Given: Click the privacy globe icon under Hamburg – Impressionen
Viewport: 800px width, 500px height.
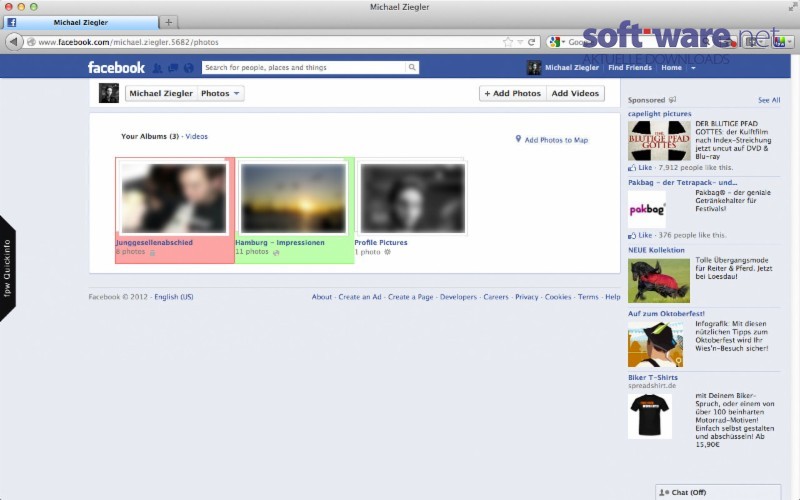Looking at the screenshot, I should click(x=276, y=252).
